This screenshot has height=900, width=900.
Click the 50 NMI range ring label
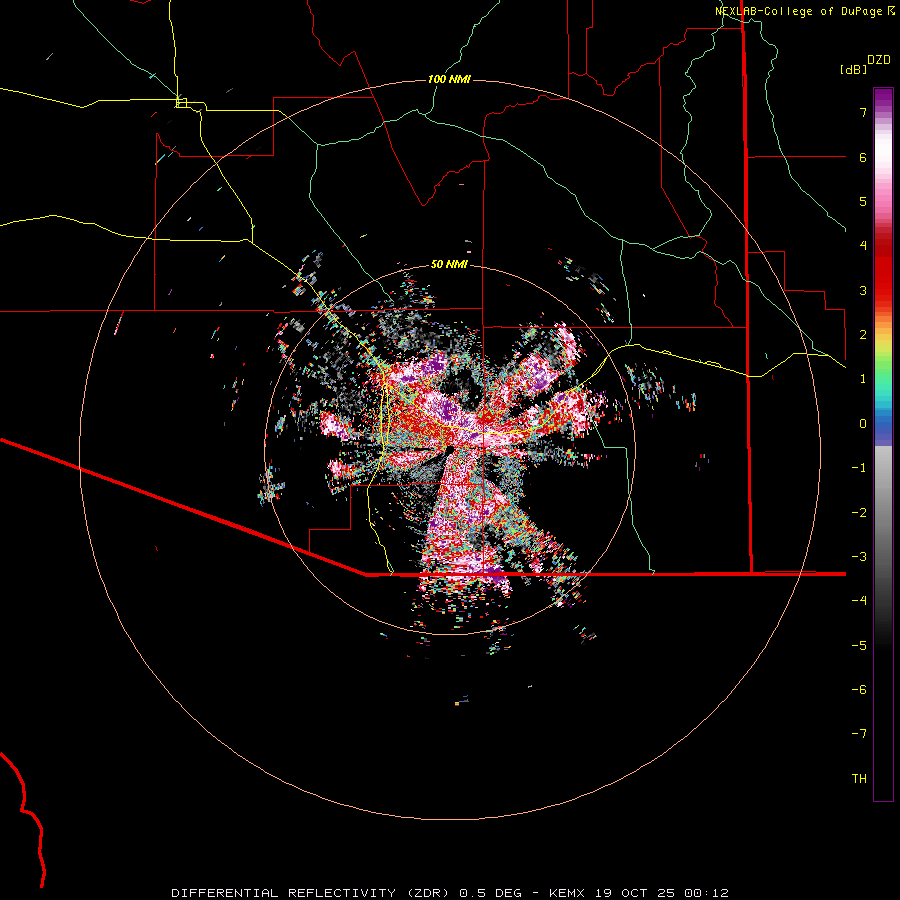click(449, 264)
